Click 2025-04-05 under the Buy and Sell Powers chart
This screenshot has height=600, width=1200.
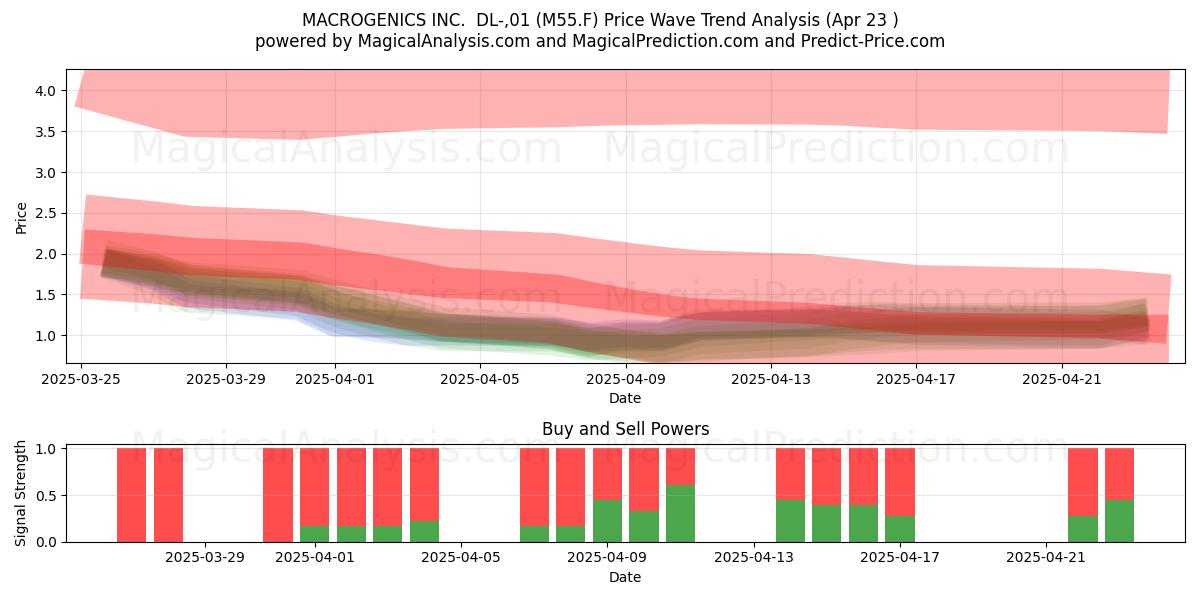461,558
